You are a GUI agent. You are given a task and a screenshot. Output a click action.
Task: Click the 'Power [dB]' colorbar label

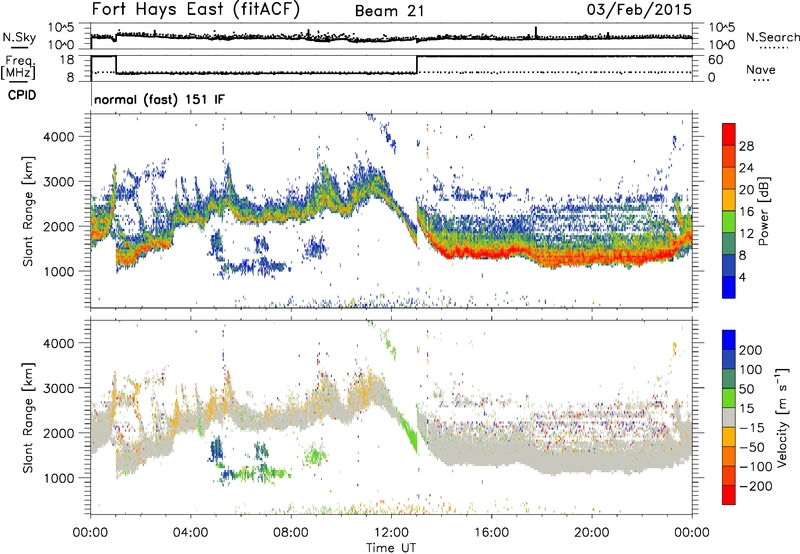click(764, 211)
